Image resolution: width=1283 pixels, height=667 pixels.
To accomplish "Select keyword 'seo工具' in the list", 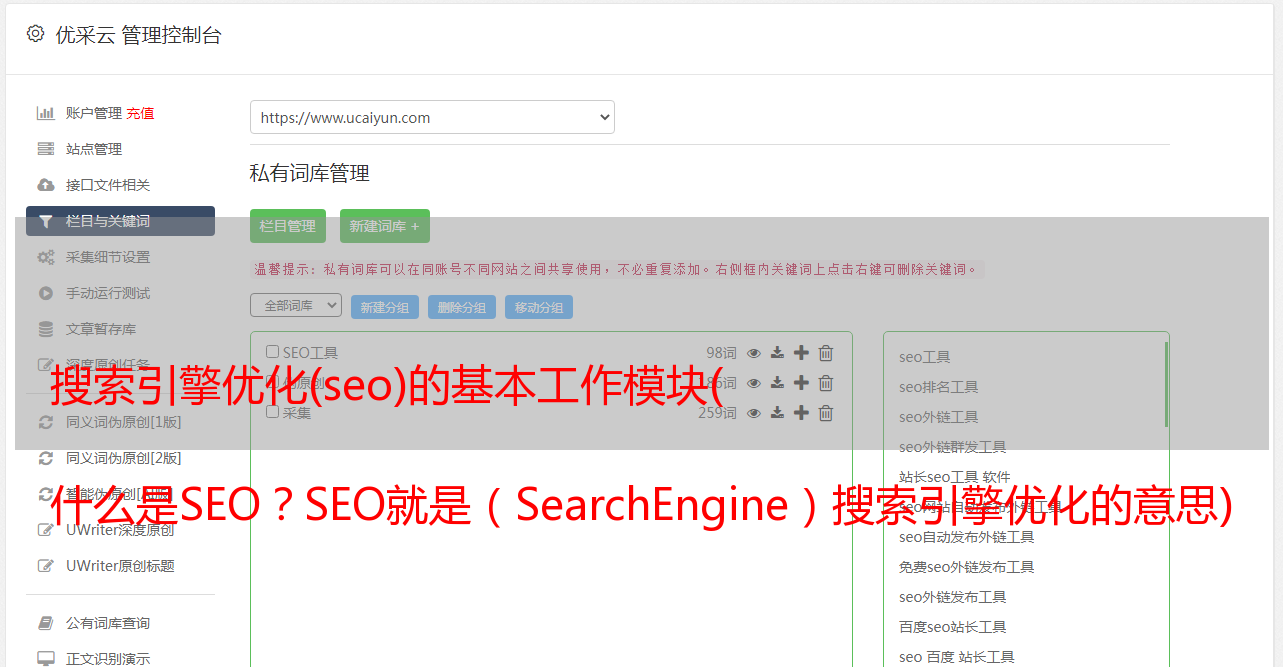I will tap(925, 357).
